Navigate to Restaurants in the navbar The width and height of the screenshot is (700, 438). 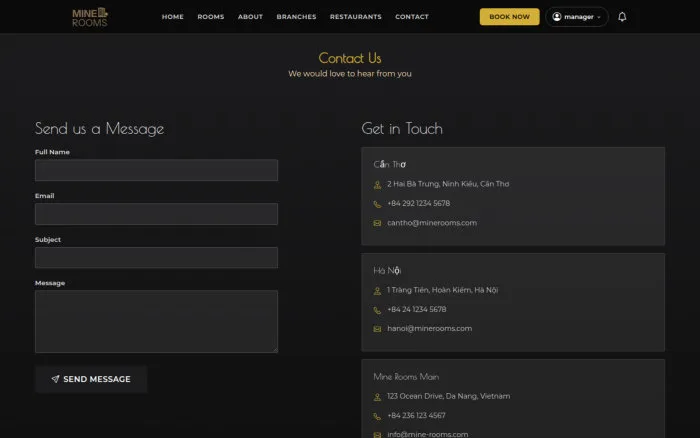356,17
